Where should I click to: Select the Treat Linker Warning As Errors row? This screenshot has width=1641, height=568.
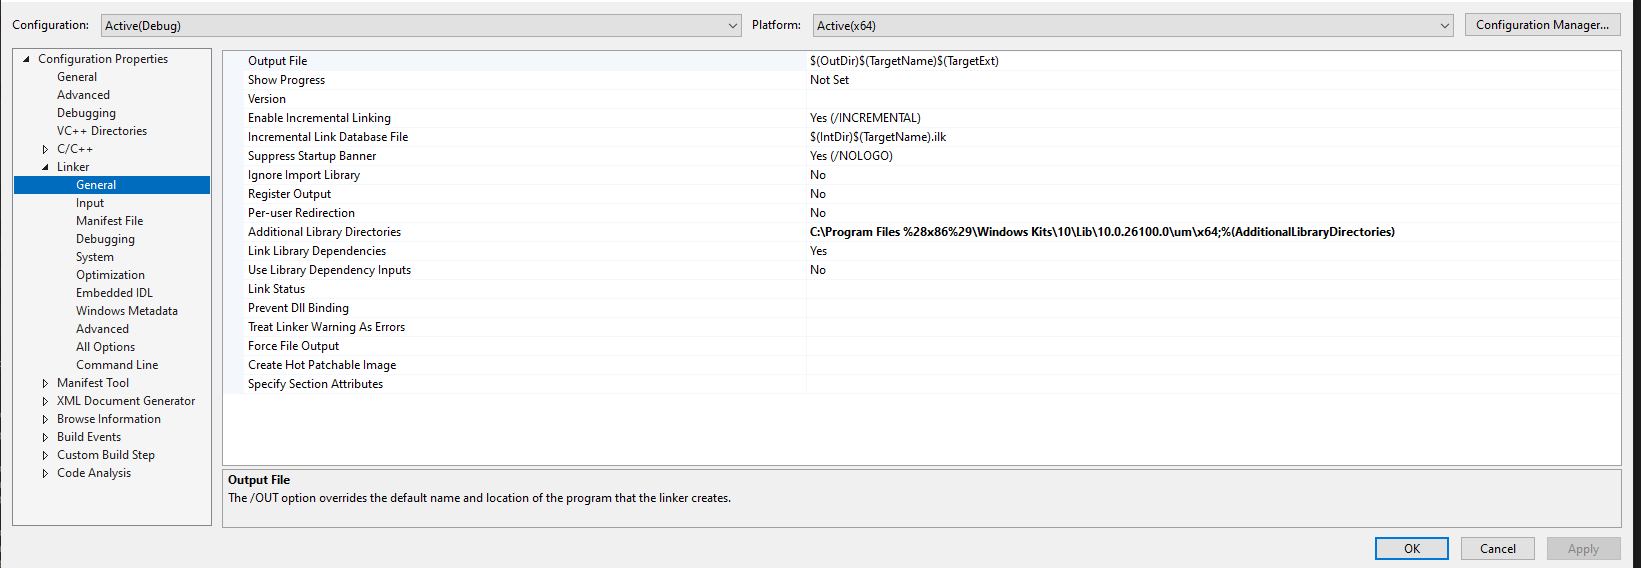(326, 327)
